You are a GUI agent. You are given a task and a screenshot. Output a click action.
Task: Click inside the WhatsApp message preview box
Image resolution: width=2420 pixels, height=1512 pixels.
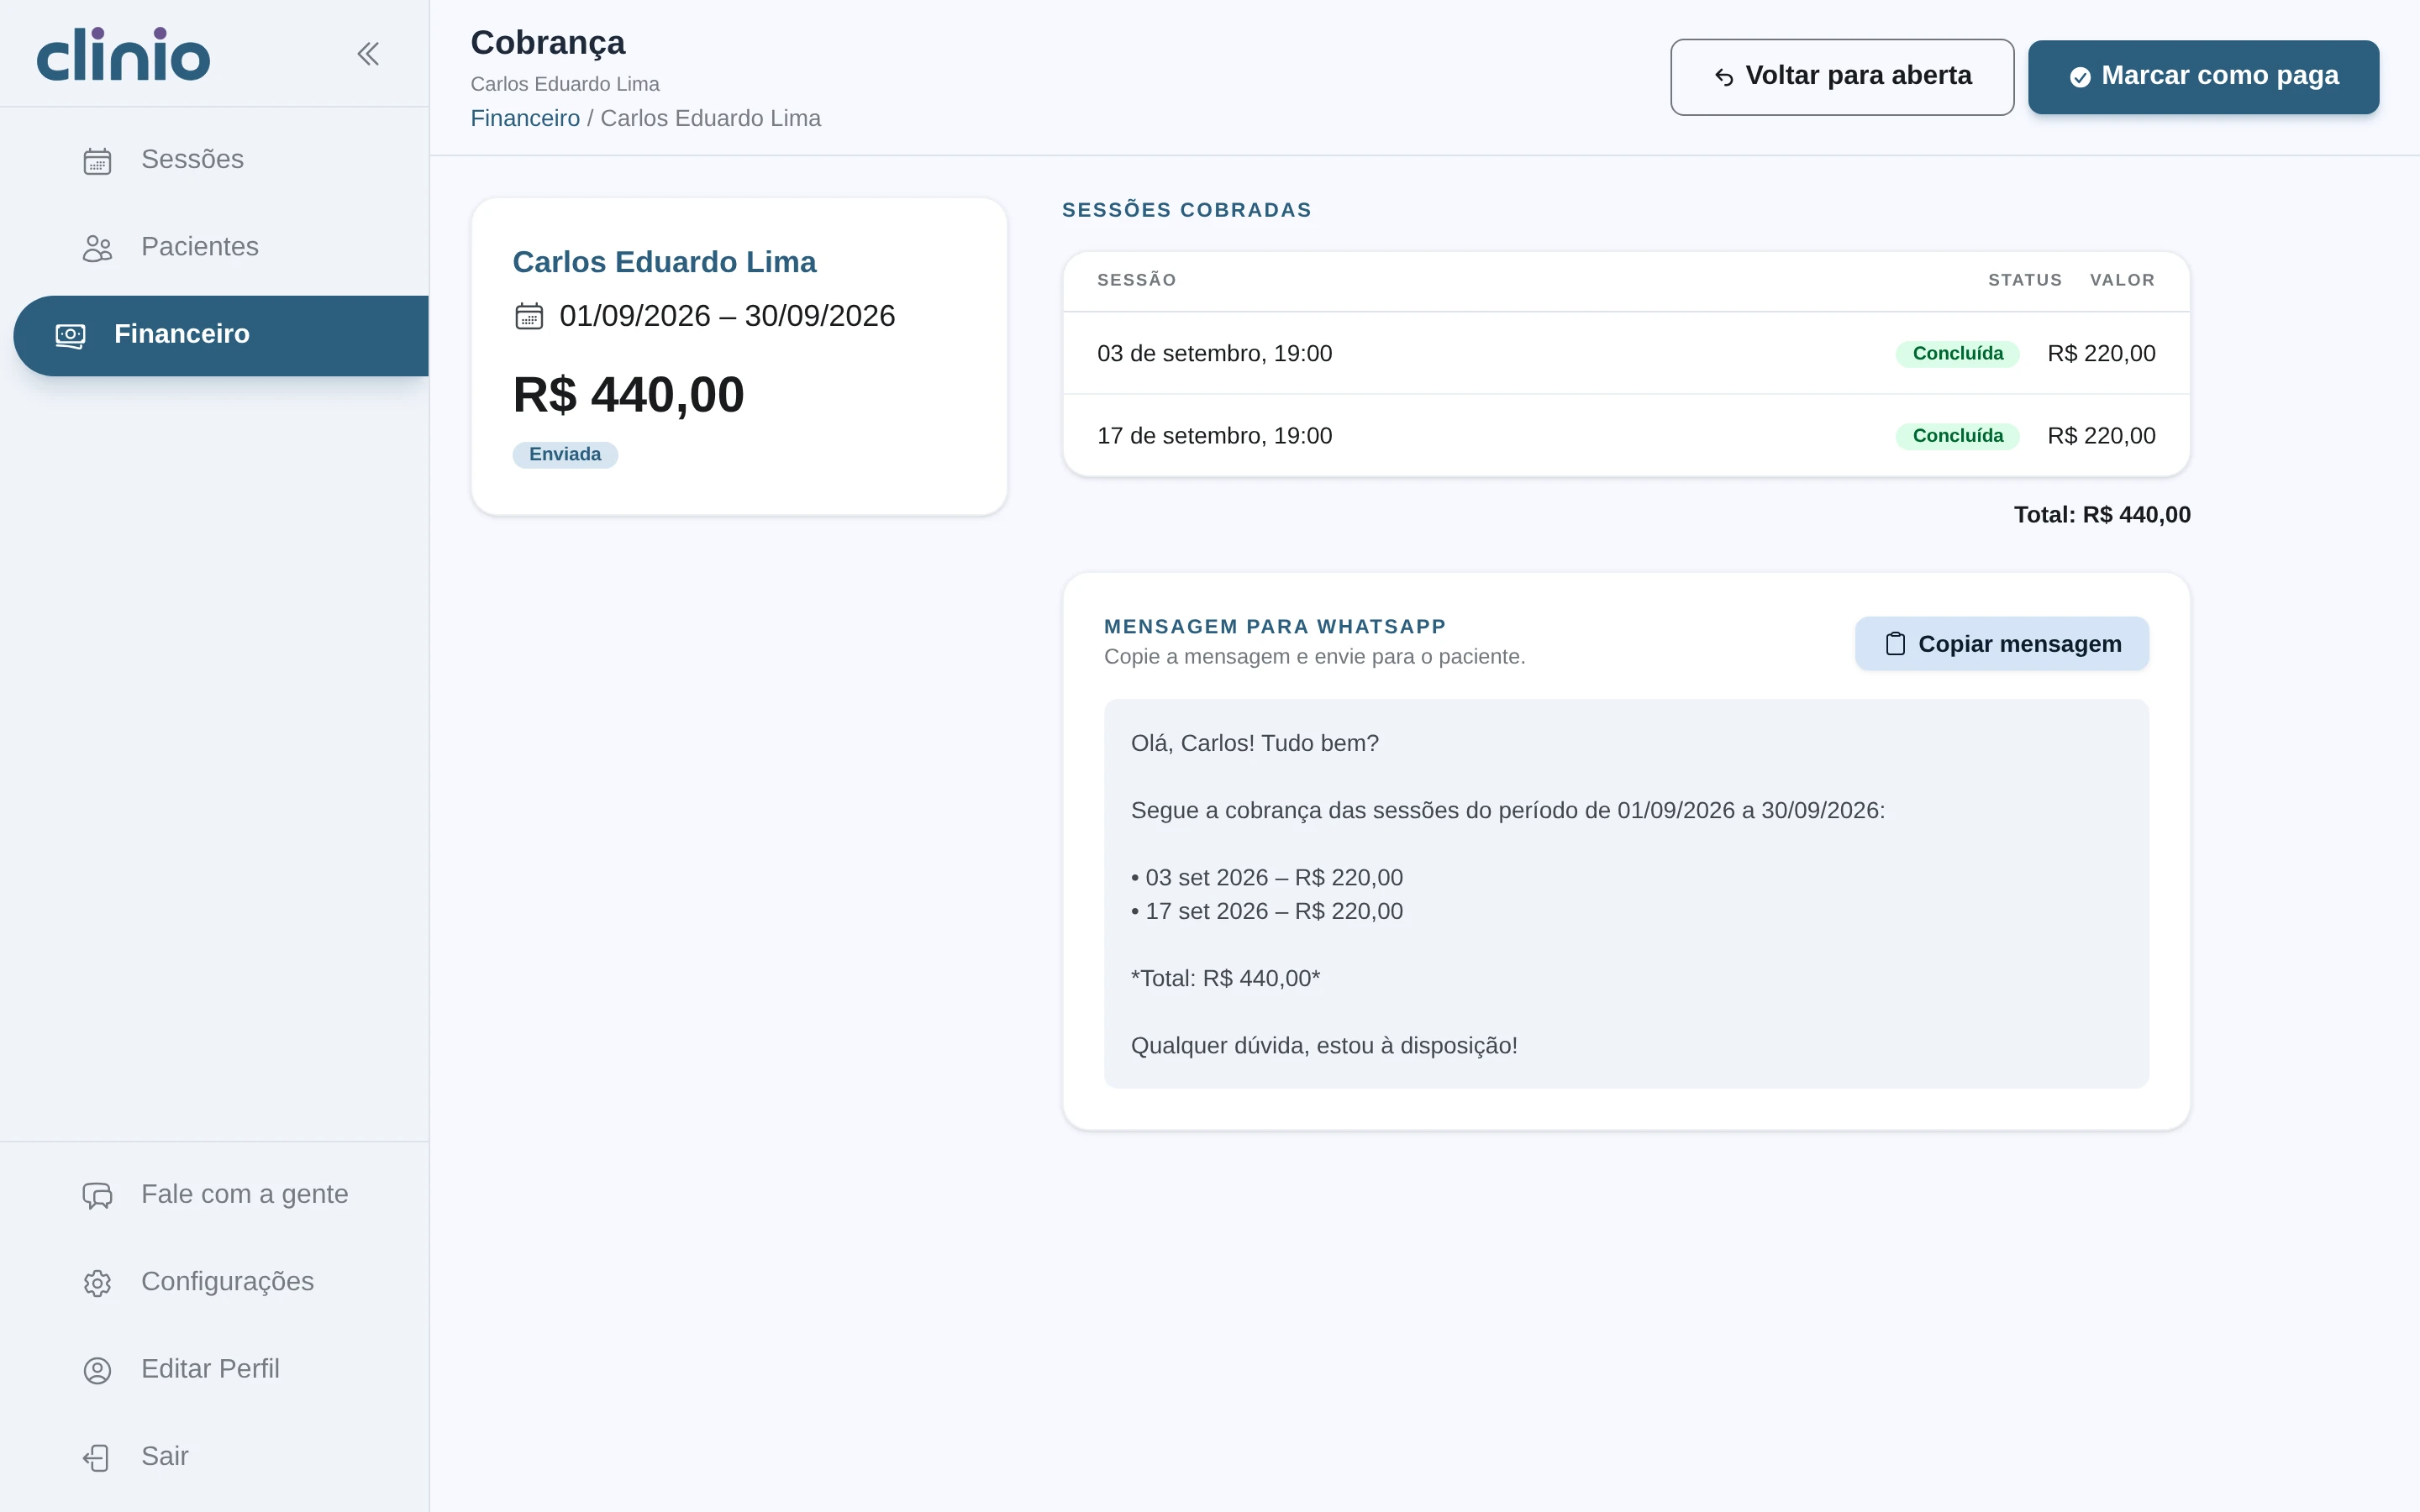[1626, 894]
